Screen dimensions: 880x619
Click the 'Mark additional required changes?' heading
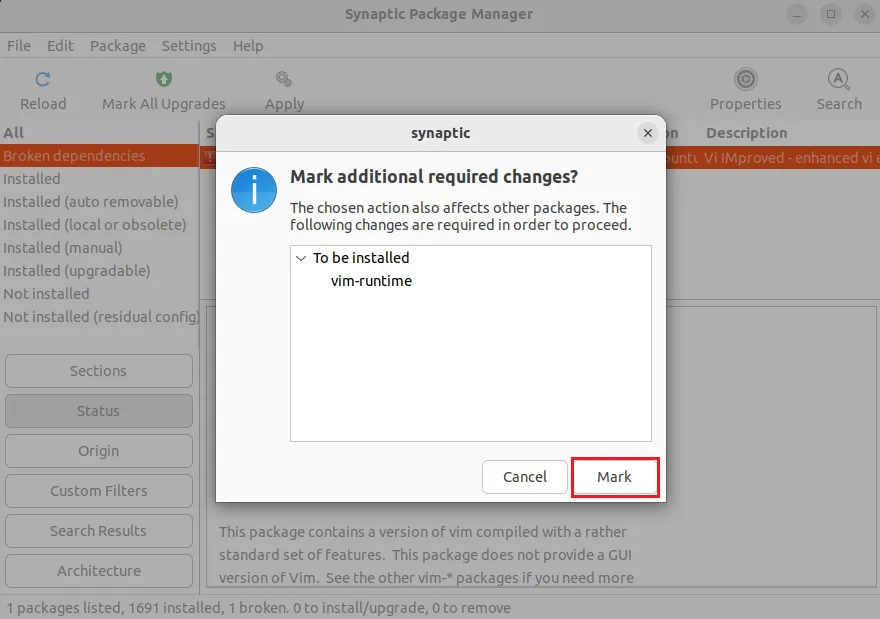click(434, 177)
